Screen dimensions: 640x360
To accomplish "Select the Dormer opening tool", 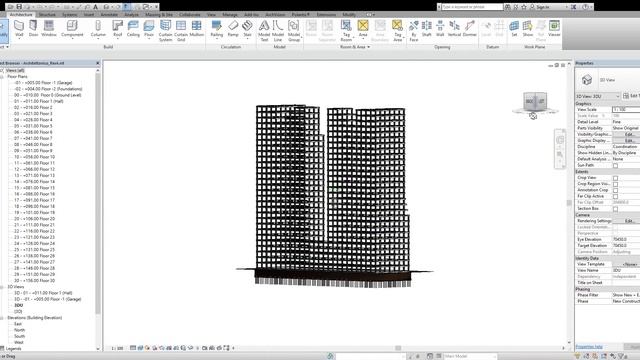I will click(470, 29).
